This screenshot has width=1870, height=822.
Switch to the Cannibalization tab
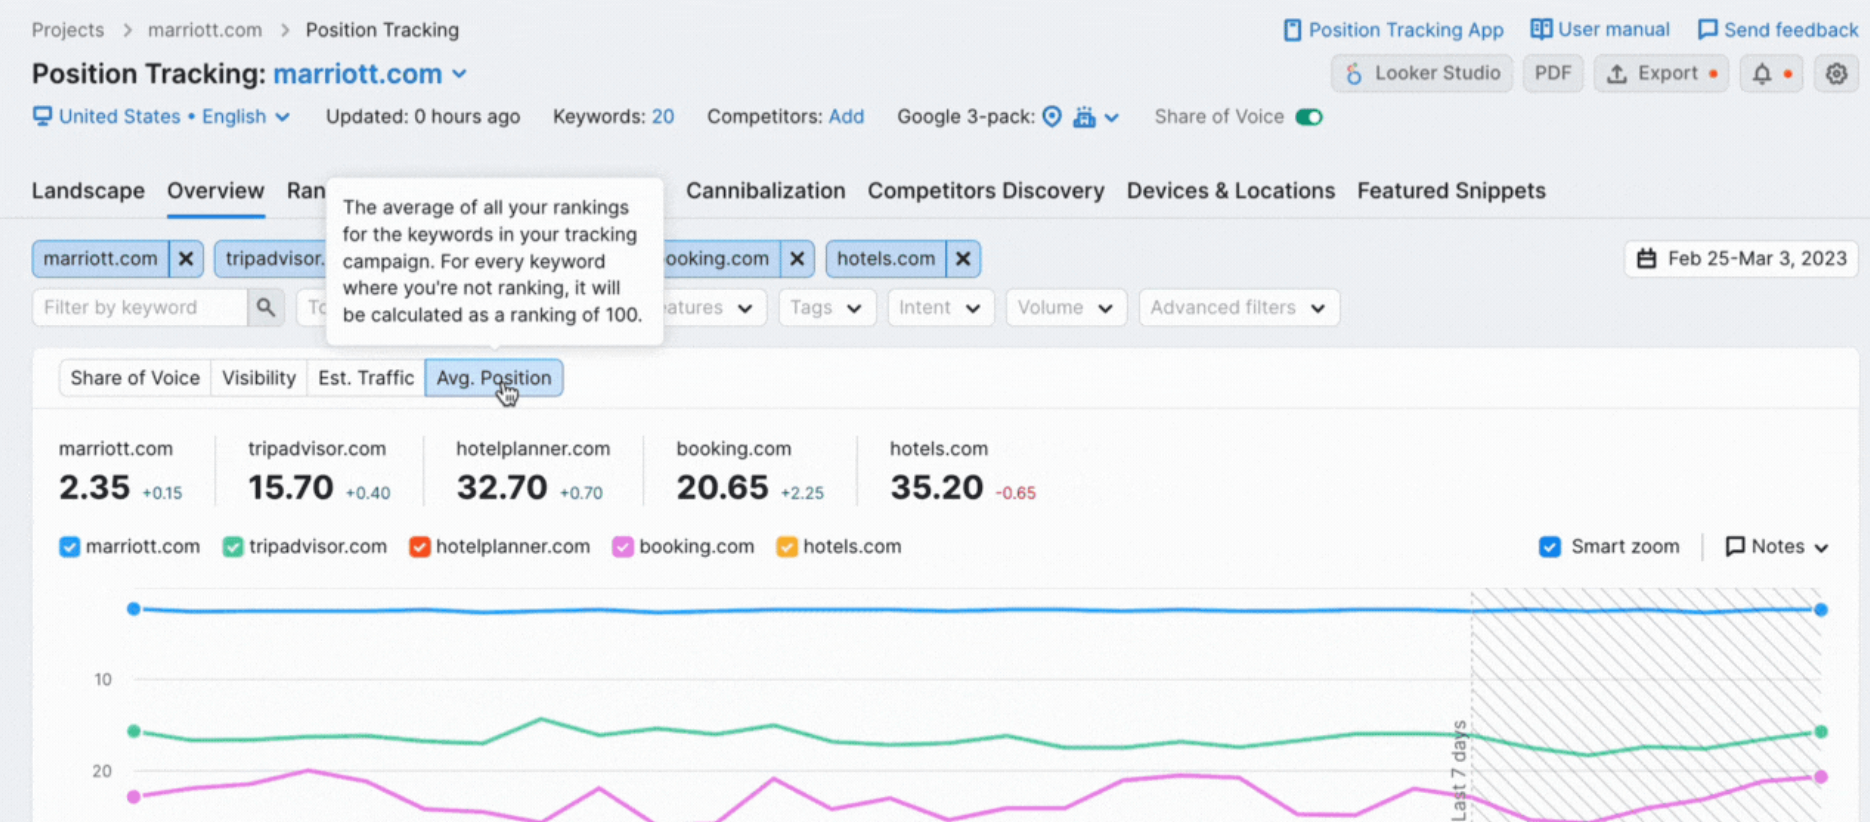[x=765, y=190]
